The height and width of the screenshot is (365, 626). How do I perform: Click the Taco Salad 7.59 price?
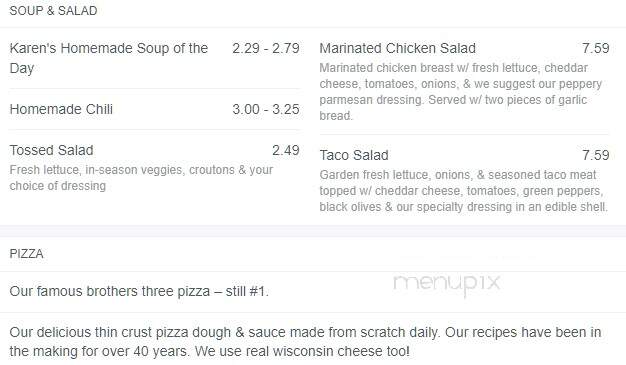[x=596, y=155]
